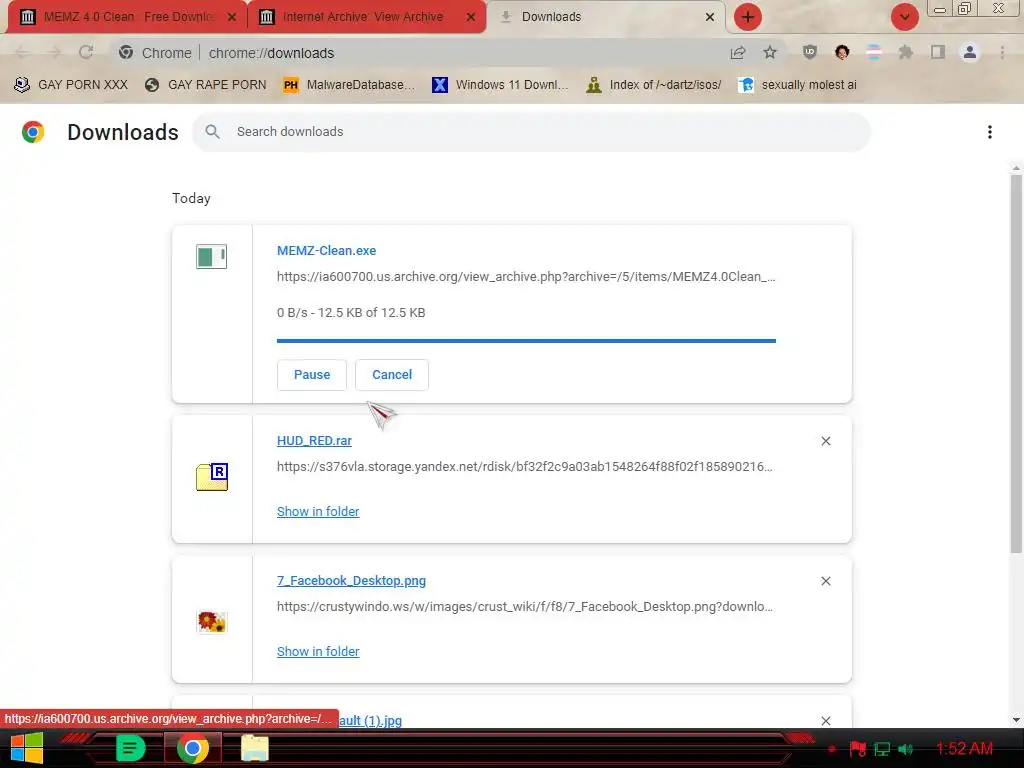The height and width of the screenshot is (768, 1024).
Task: Bookmark this page with the star icon
Action: tap(770, 52)
